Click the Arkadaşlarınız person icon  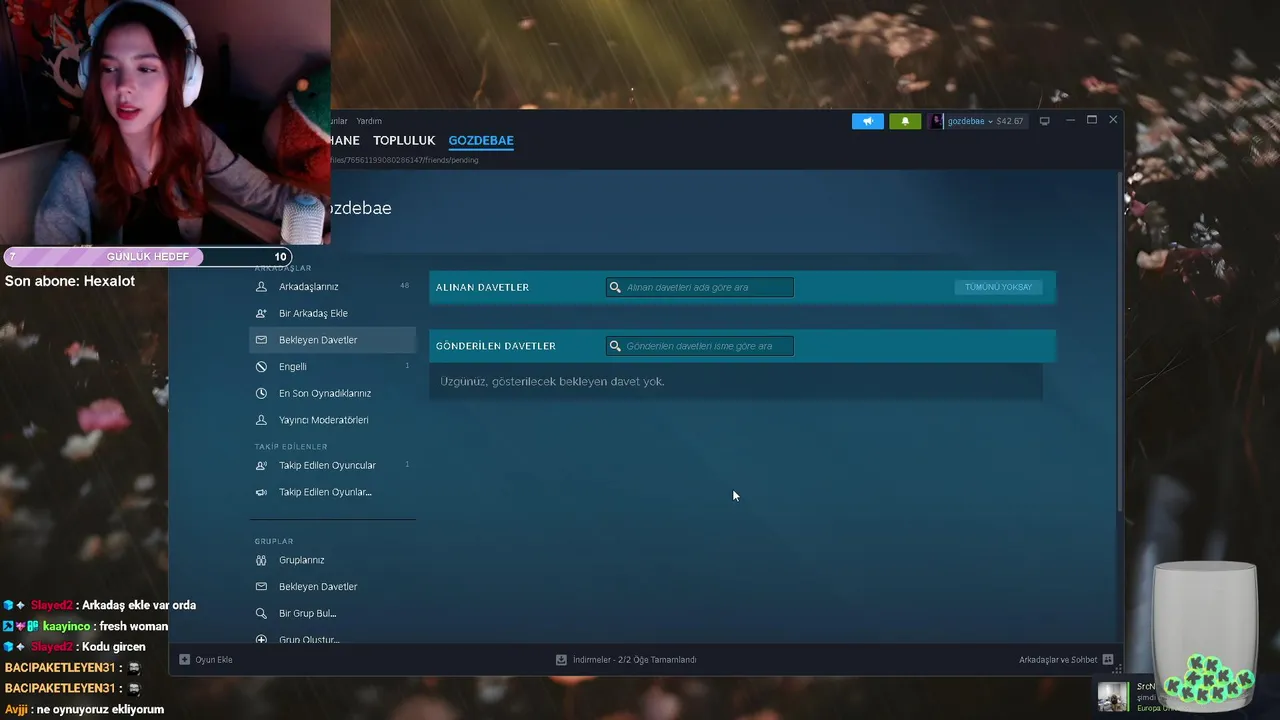coord(261,287)
